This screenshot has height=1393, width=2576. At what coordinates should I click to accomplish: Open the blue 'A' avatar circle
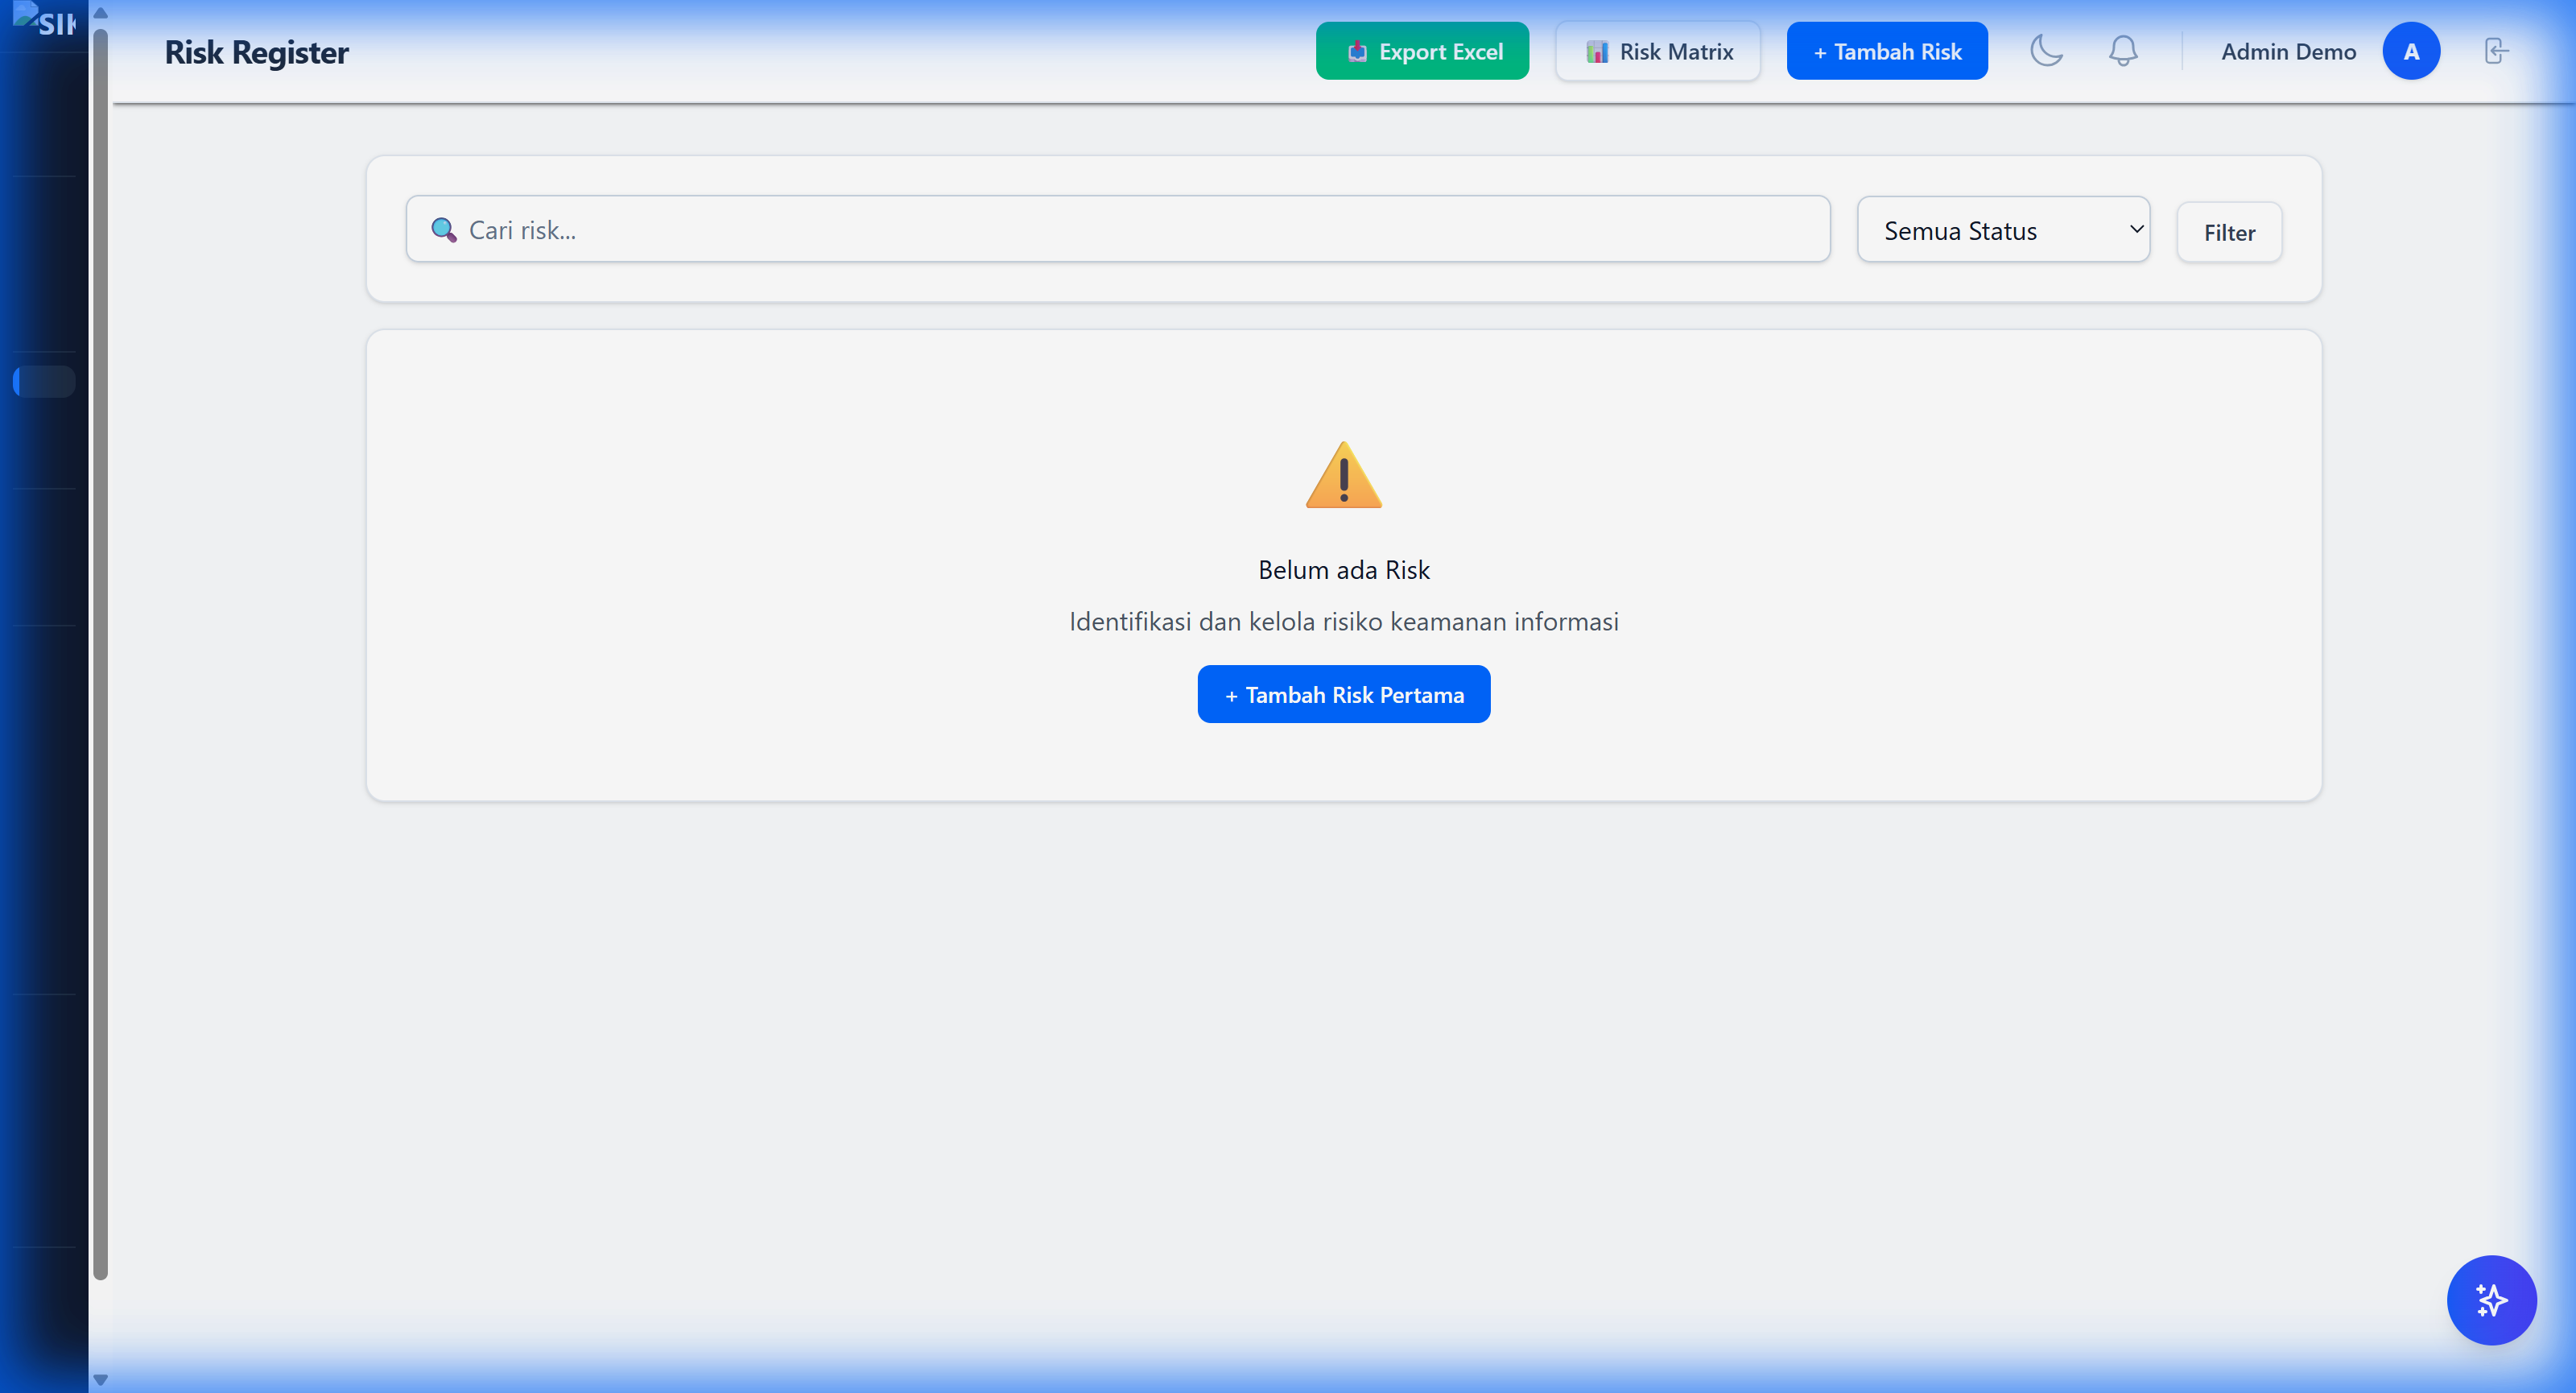click(x=2412, y=51)
